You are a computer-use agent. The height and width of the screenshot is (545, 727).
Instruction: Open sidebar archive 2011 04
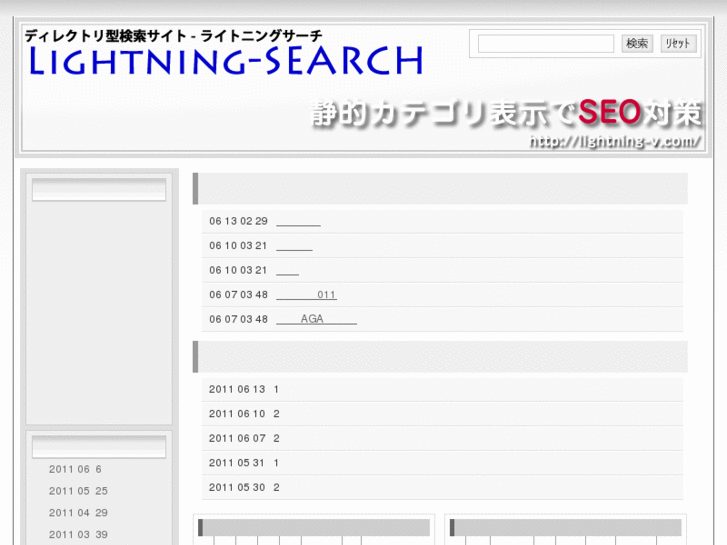[x=78, y=513]
